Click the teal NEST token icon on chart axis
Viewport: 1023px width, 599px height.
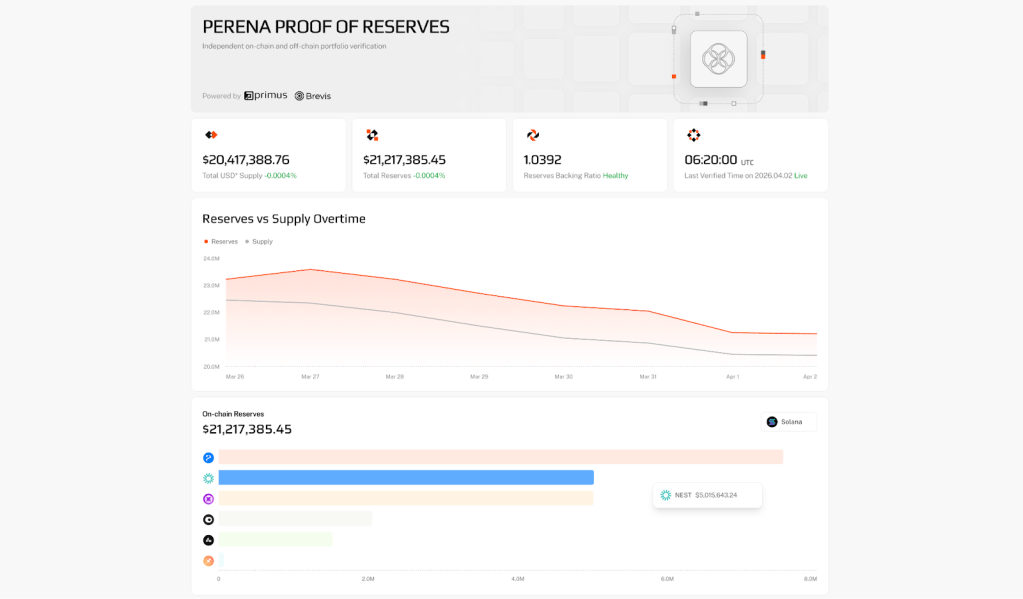pos(208,478)
